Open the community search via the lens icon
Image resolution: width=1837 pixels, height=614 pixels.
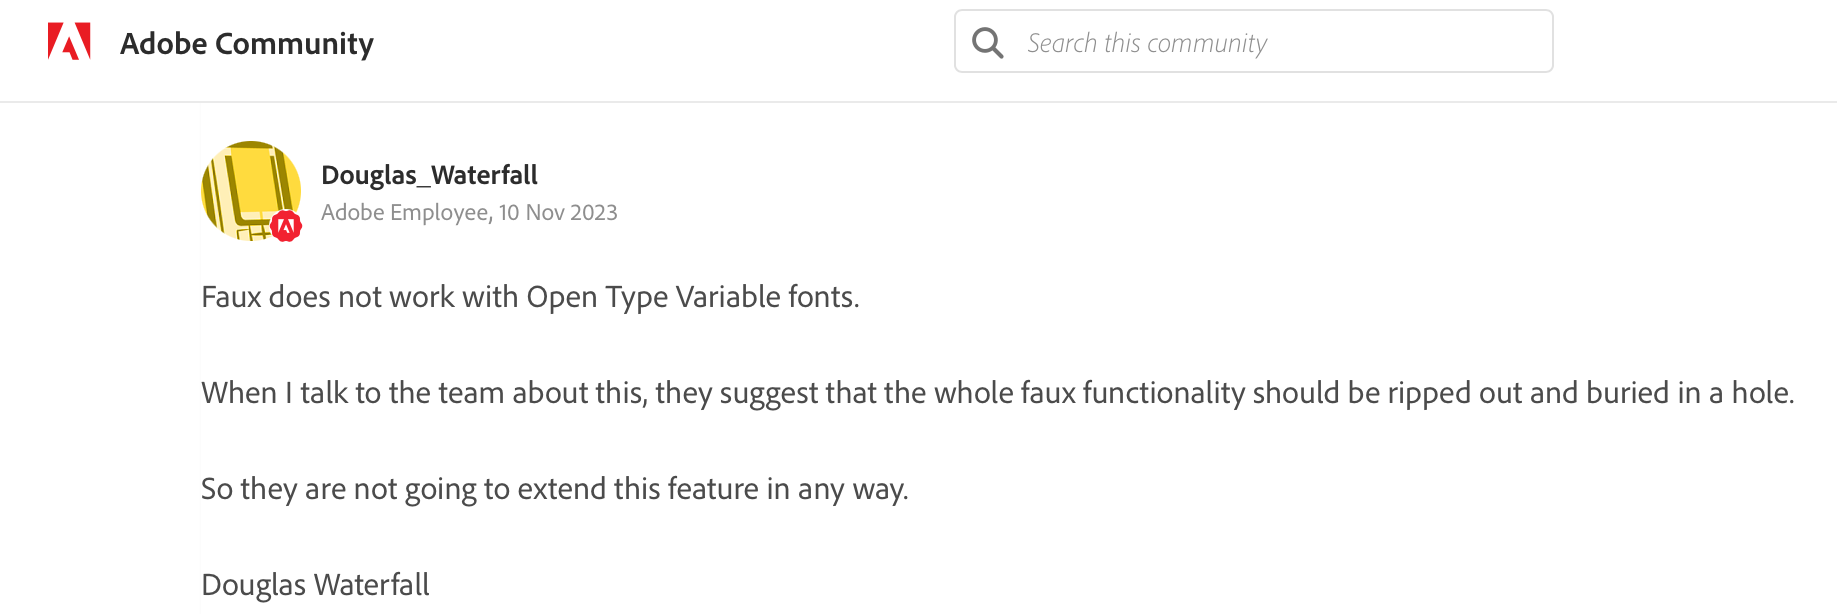(988, 41)
